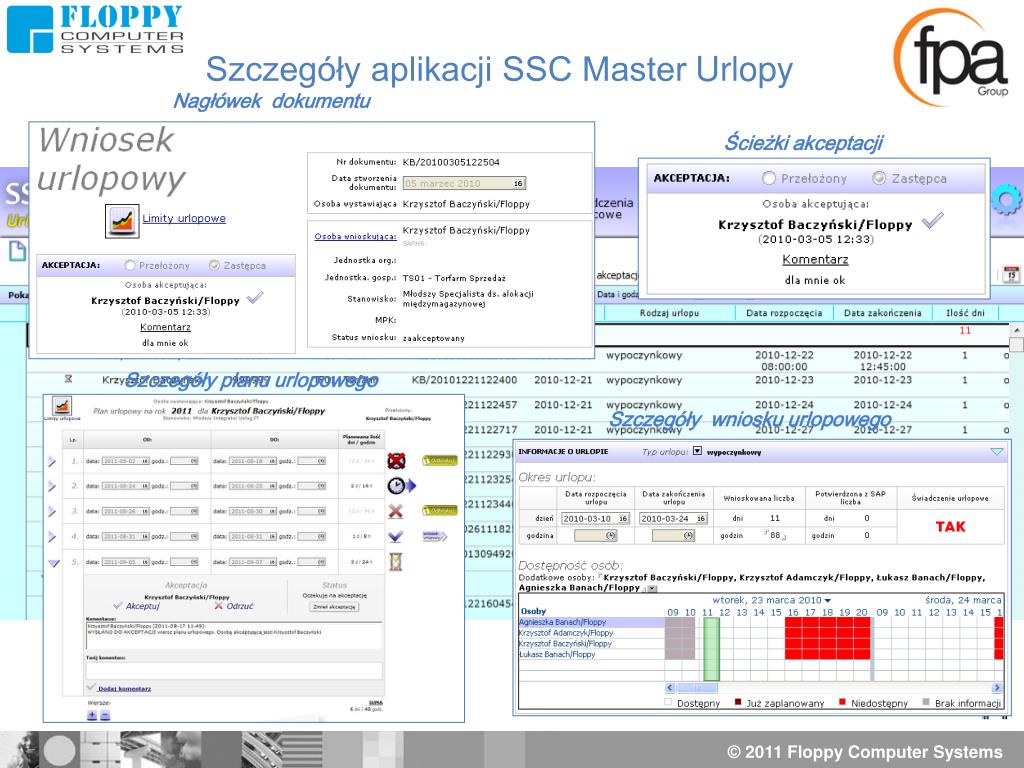
Task: Sort by Data rozpoczęcia column header
Action: 784,313
